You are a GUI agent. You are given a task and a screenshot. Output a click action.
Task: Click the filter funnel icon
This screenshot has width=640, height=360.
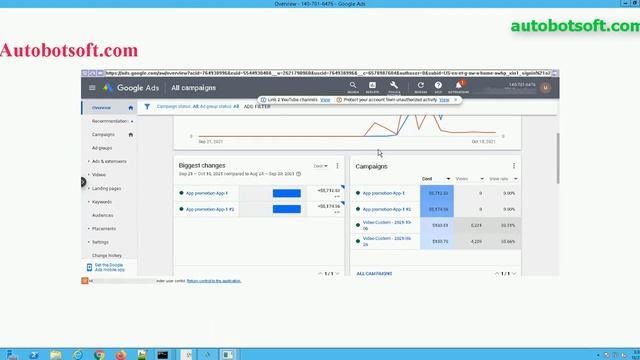tap(147, 107)
